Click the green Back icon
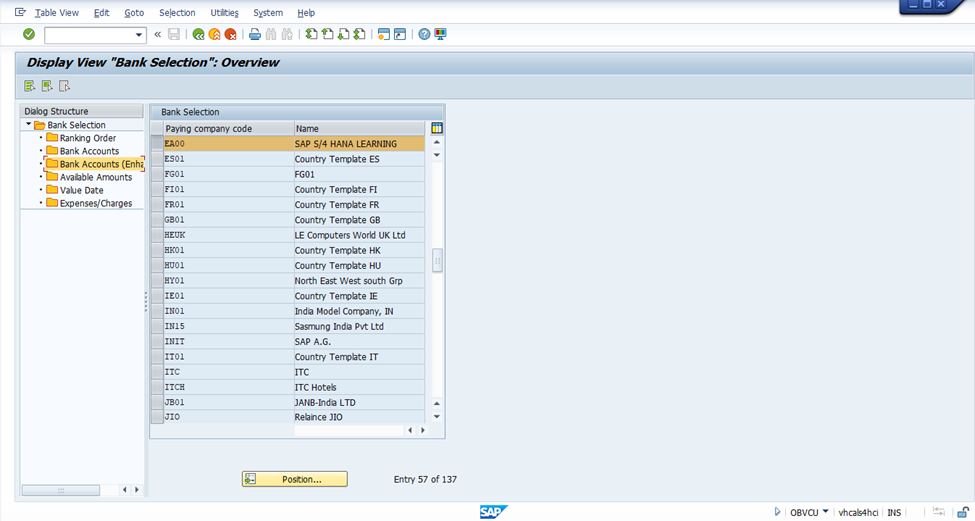975x521 pixels. point(198,34)
